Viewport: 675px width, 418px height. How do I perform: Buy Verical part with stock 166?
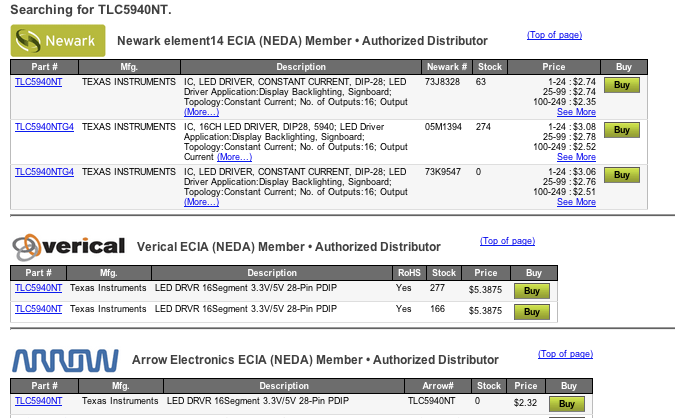[532, 312]
